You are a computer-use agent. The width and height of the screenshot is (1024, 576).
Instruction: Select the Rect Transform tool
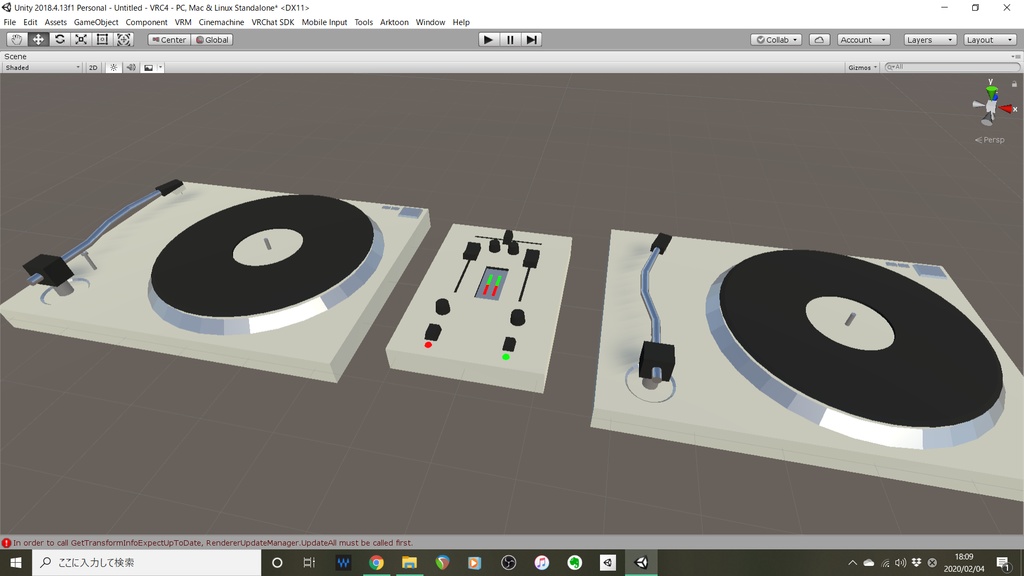tap(101, 39)
